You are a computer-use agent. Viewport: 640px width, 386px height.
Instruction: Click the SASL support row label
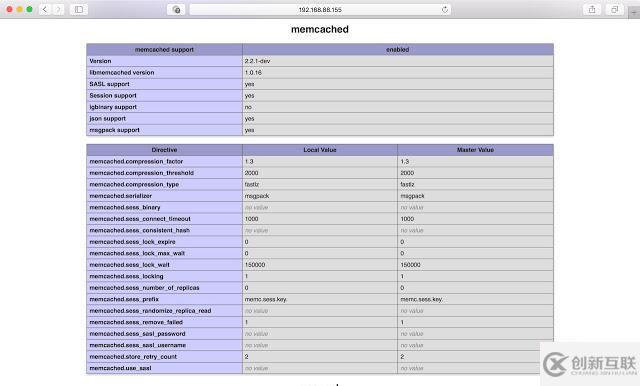tap(109, 84)
